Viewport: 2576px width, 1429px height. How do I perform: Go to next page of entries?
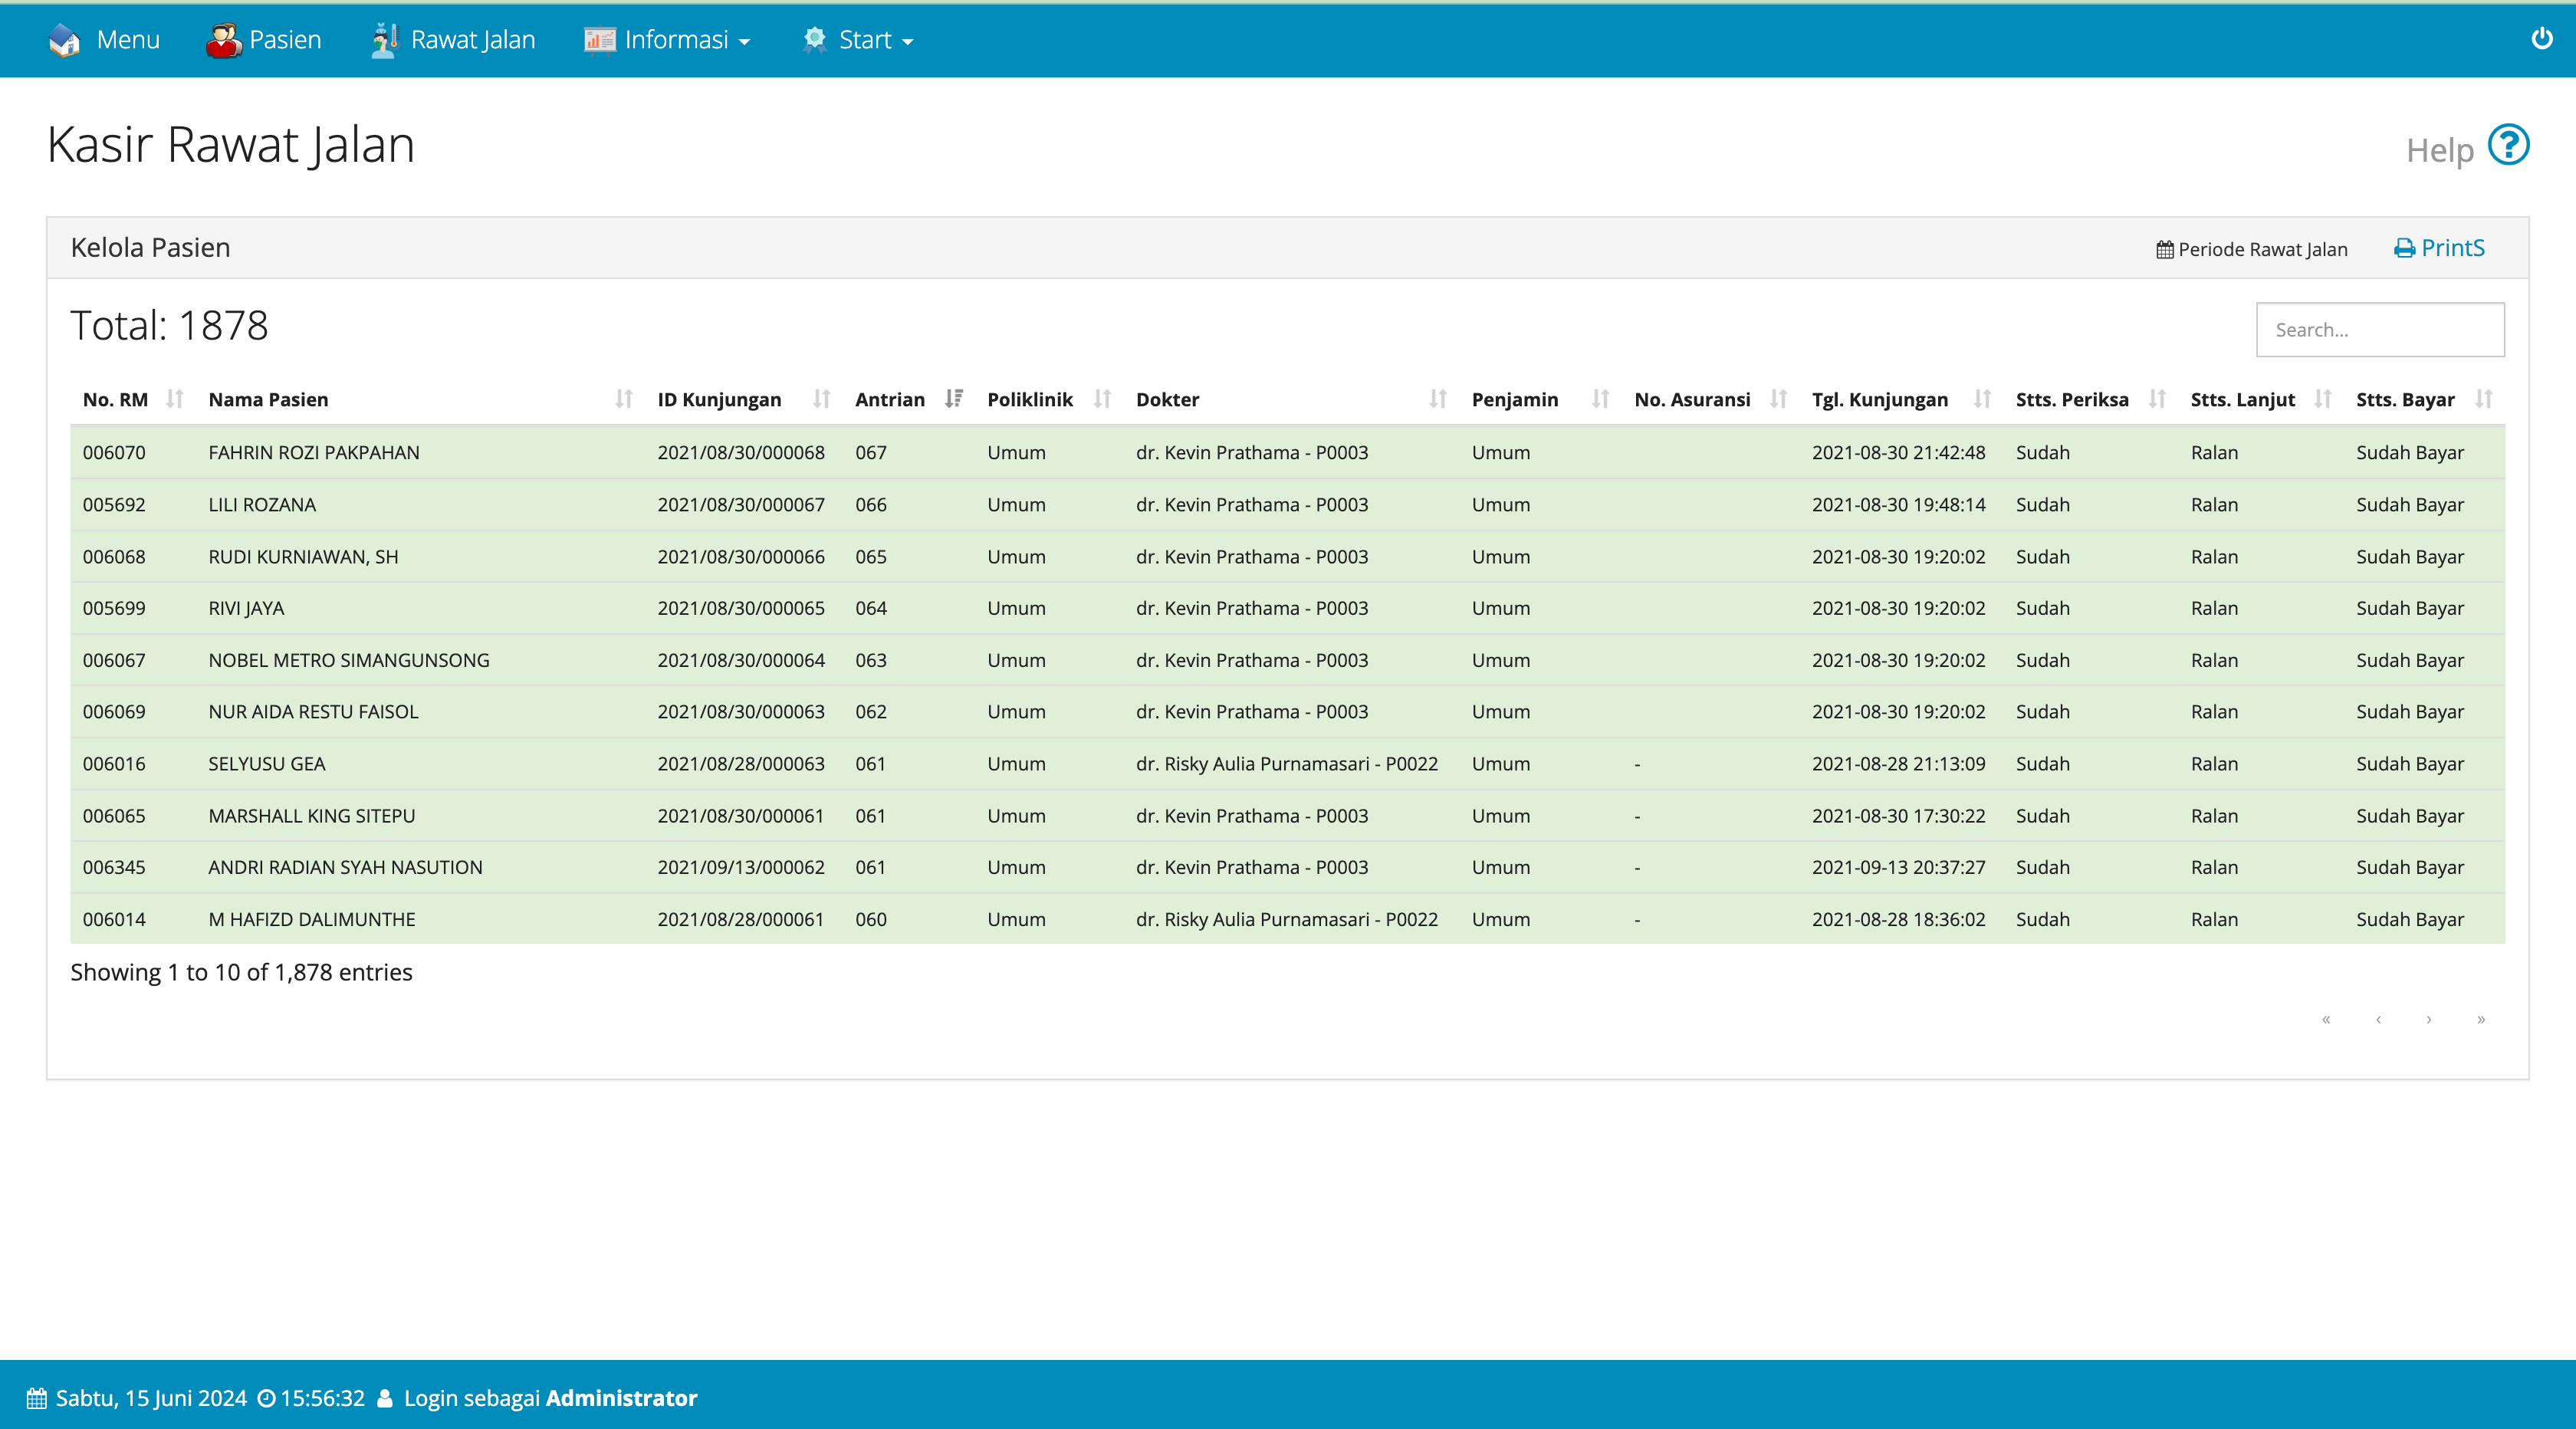click(x=2429, y=1019)
